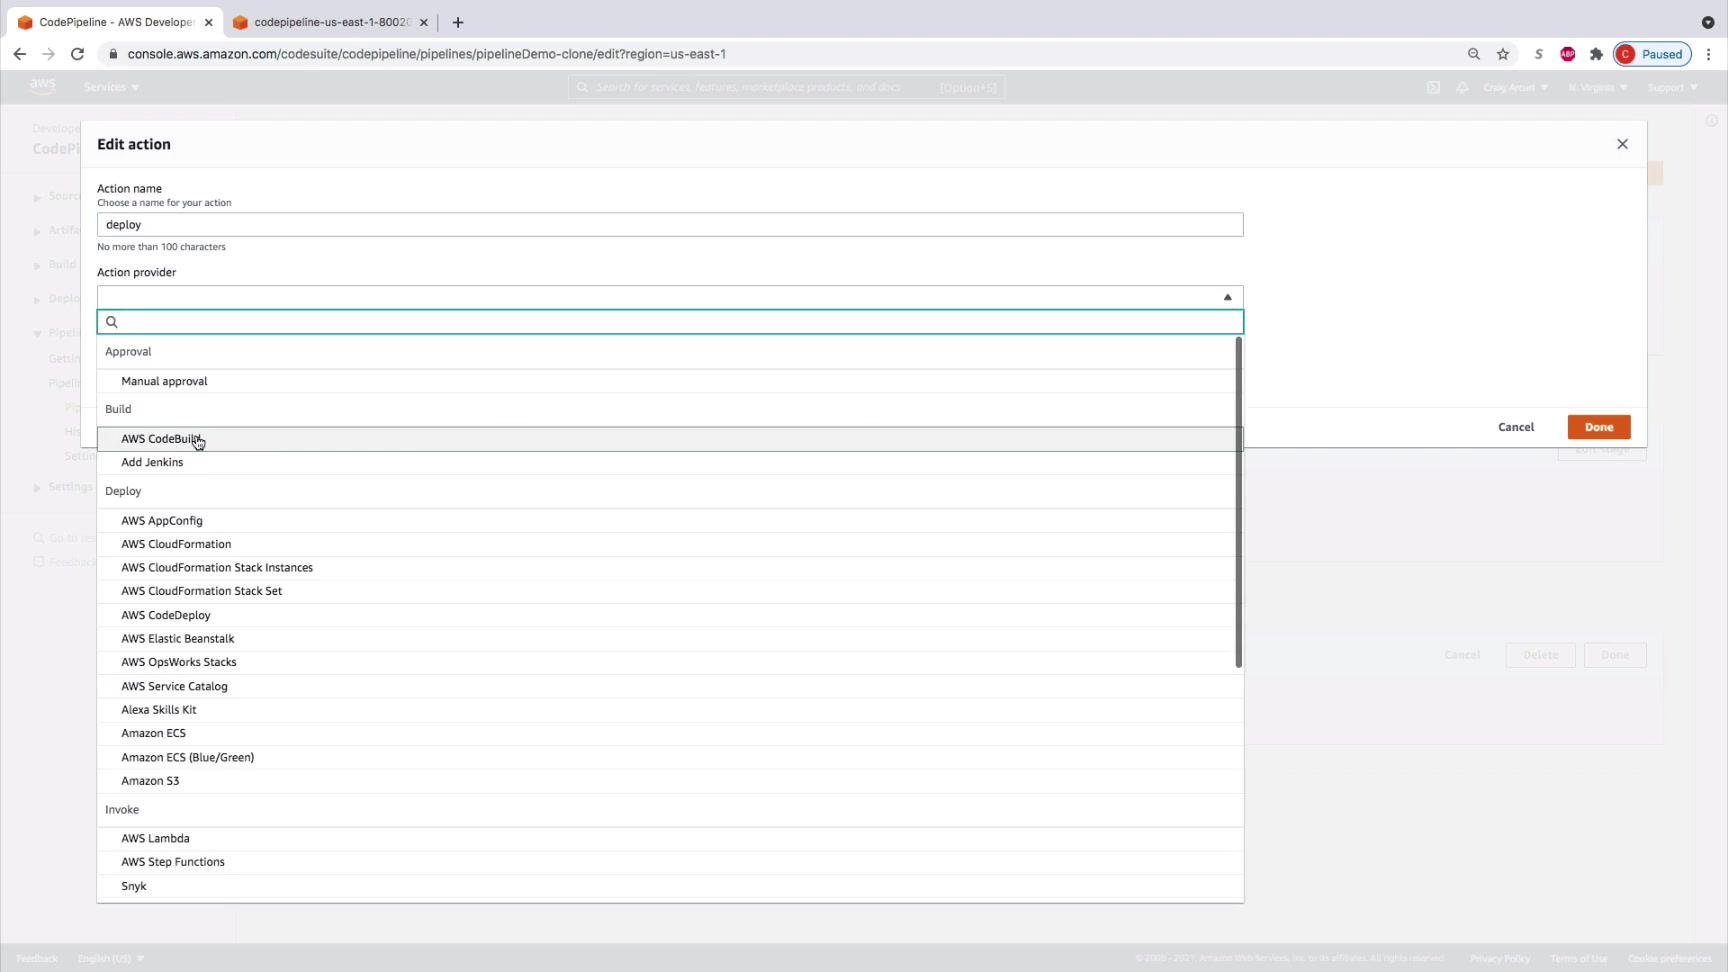Click the Paused profile button
Image resolution: width=1728 pixels, height=972 pixels.
pos(1652,54)
